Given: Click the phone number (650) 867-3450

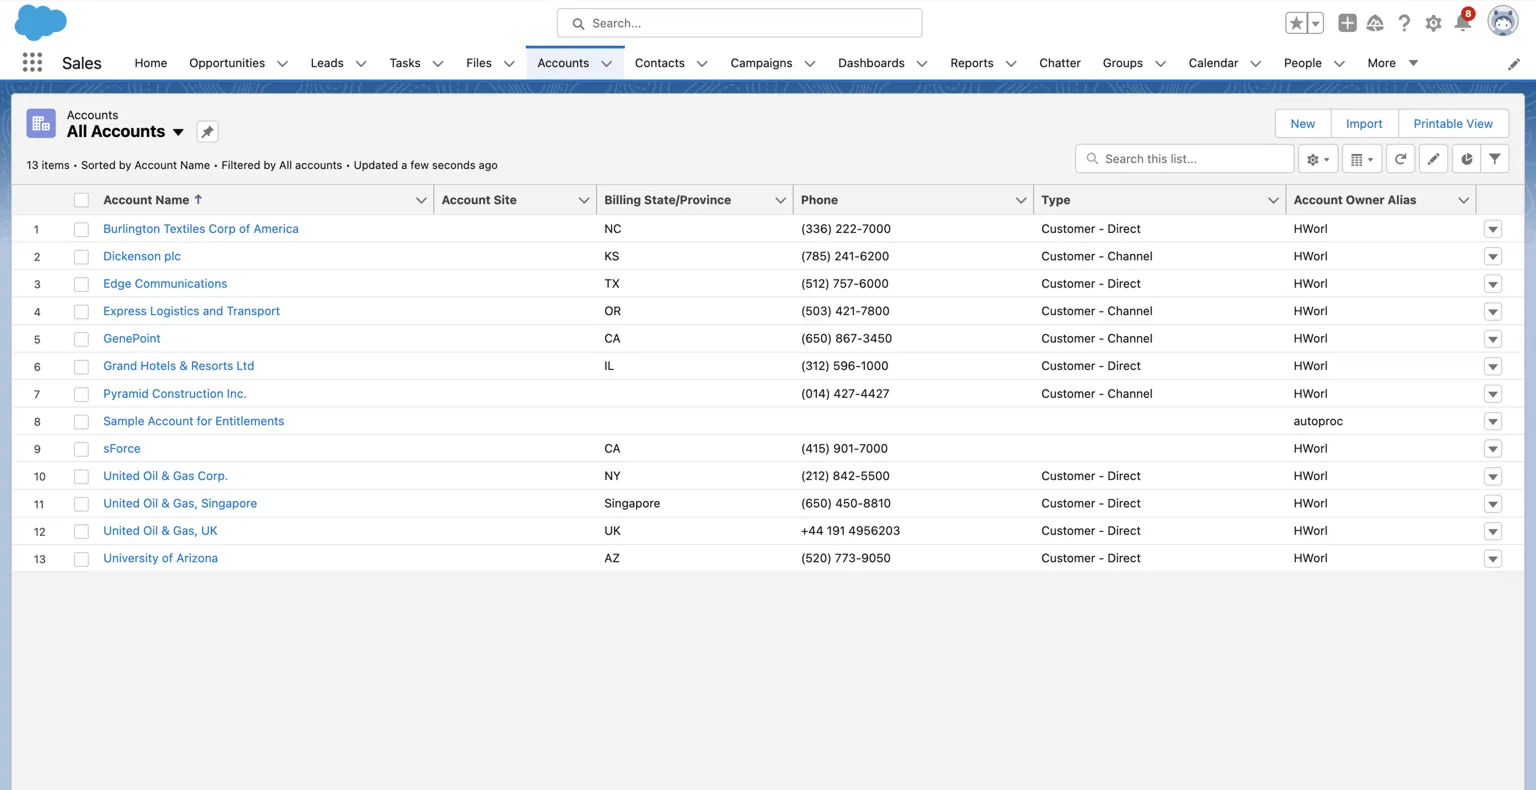Looking at the screenshot, I should tap(846, 339).
